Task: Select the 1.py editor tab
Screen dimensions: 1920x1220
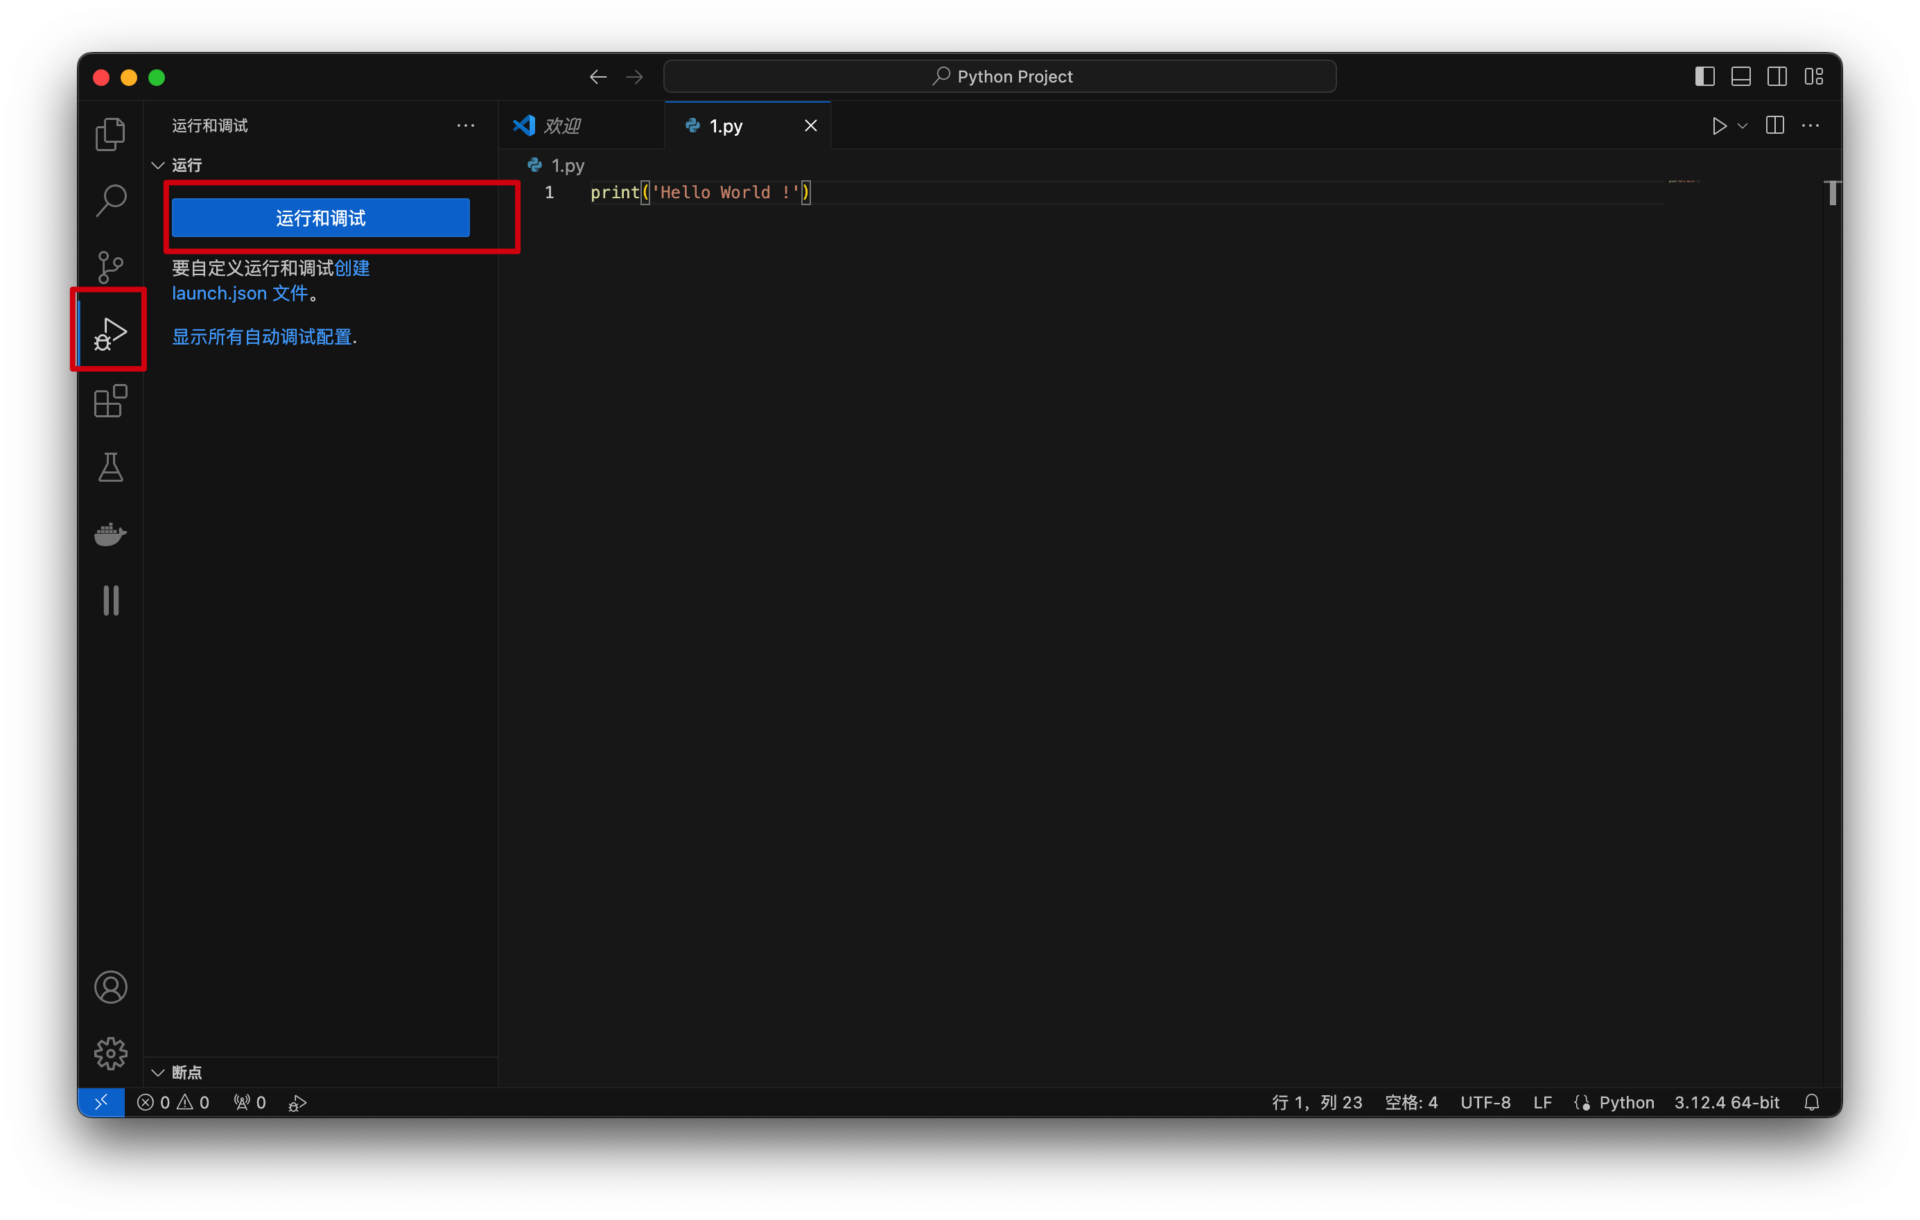Action: [x=726, y=126]
